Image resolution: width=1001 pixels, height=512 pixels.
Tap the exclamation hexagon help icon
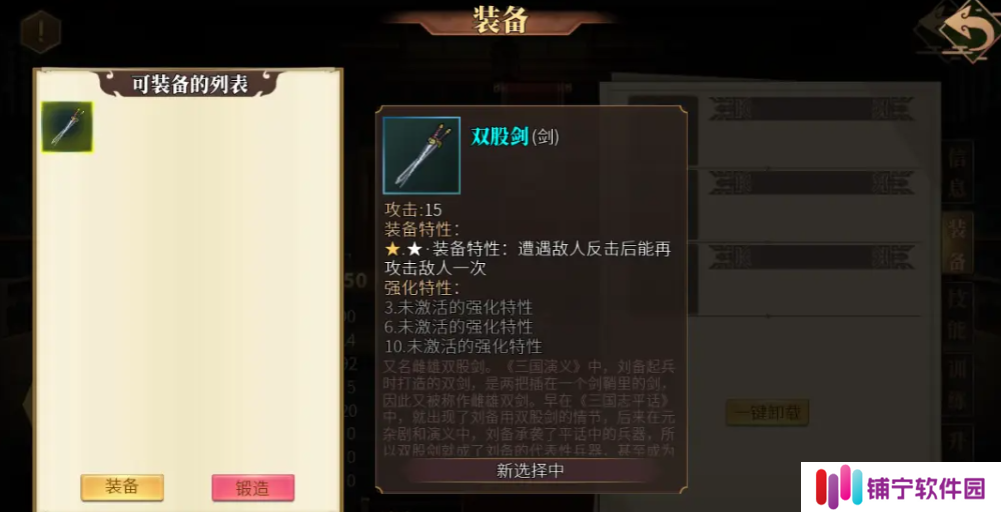(x=41, y=31)
